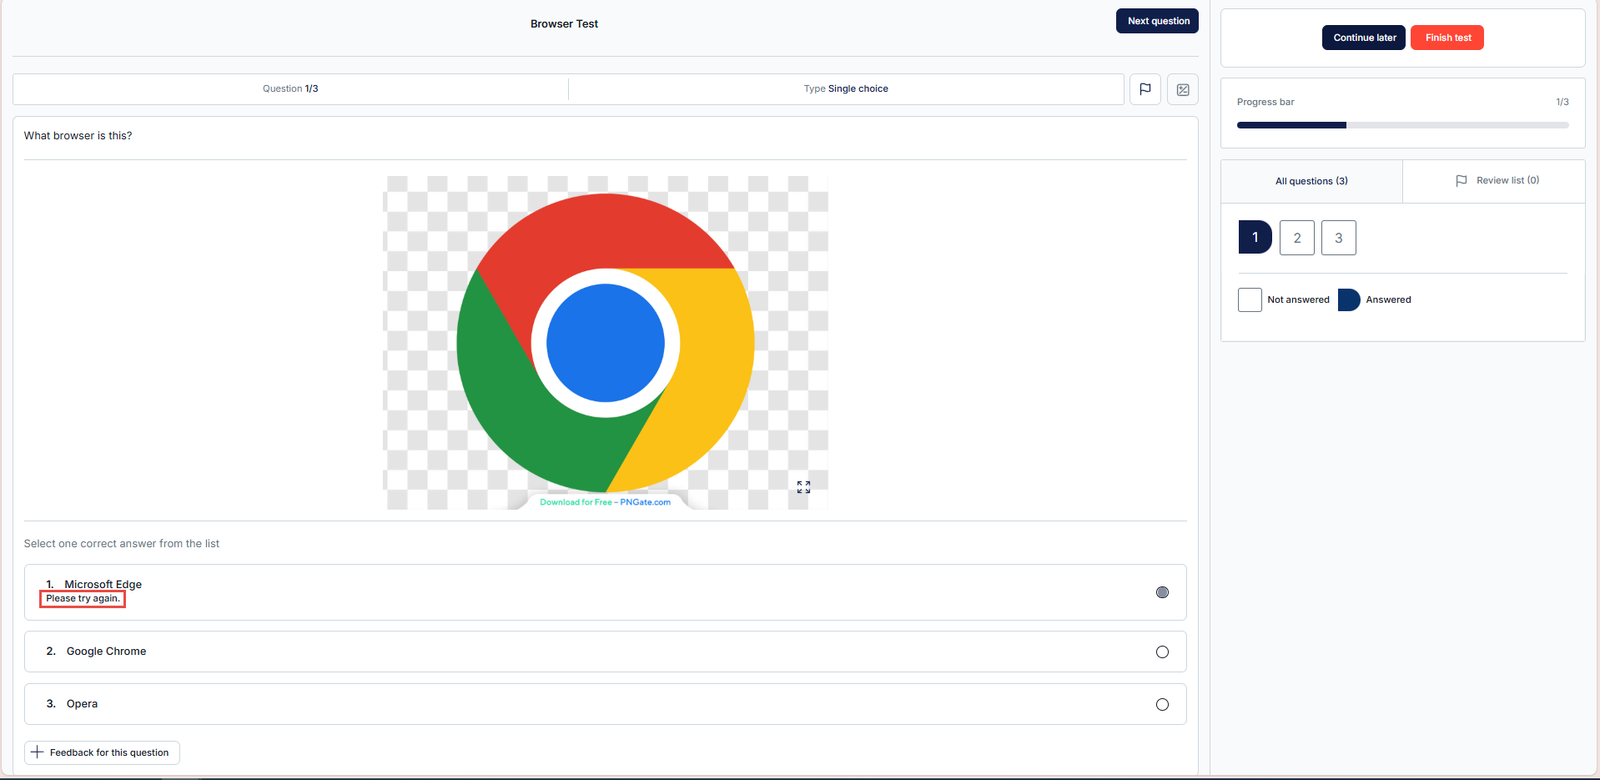Click the Answered legend marker
The width and height of the screenshot is (1600, 780).
1348,300
